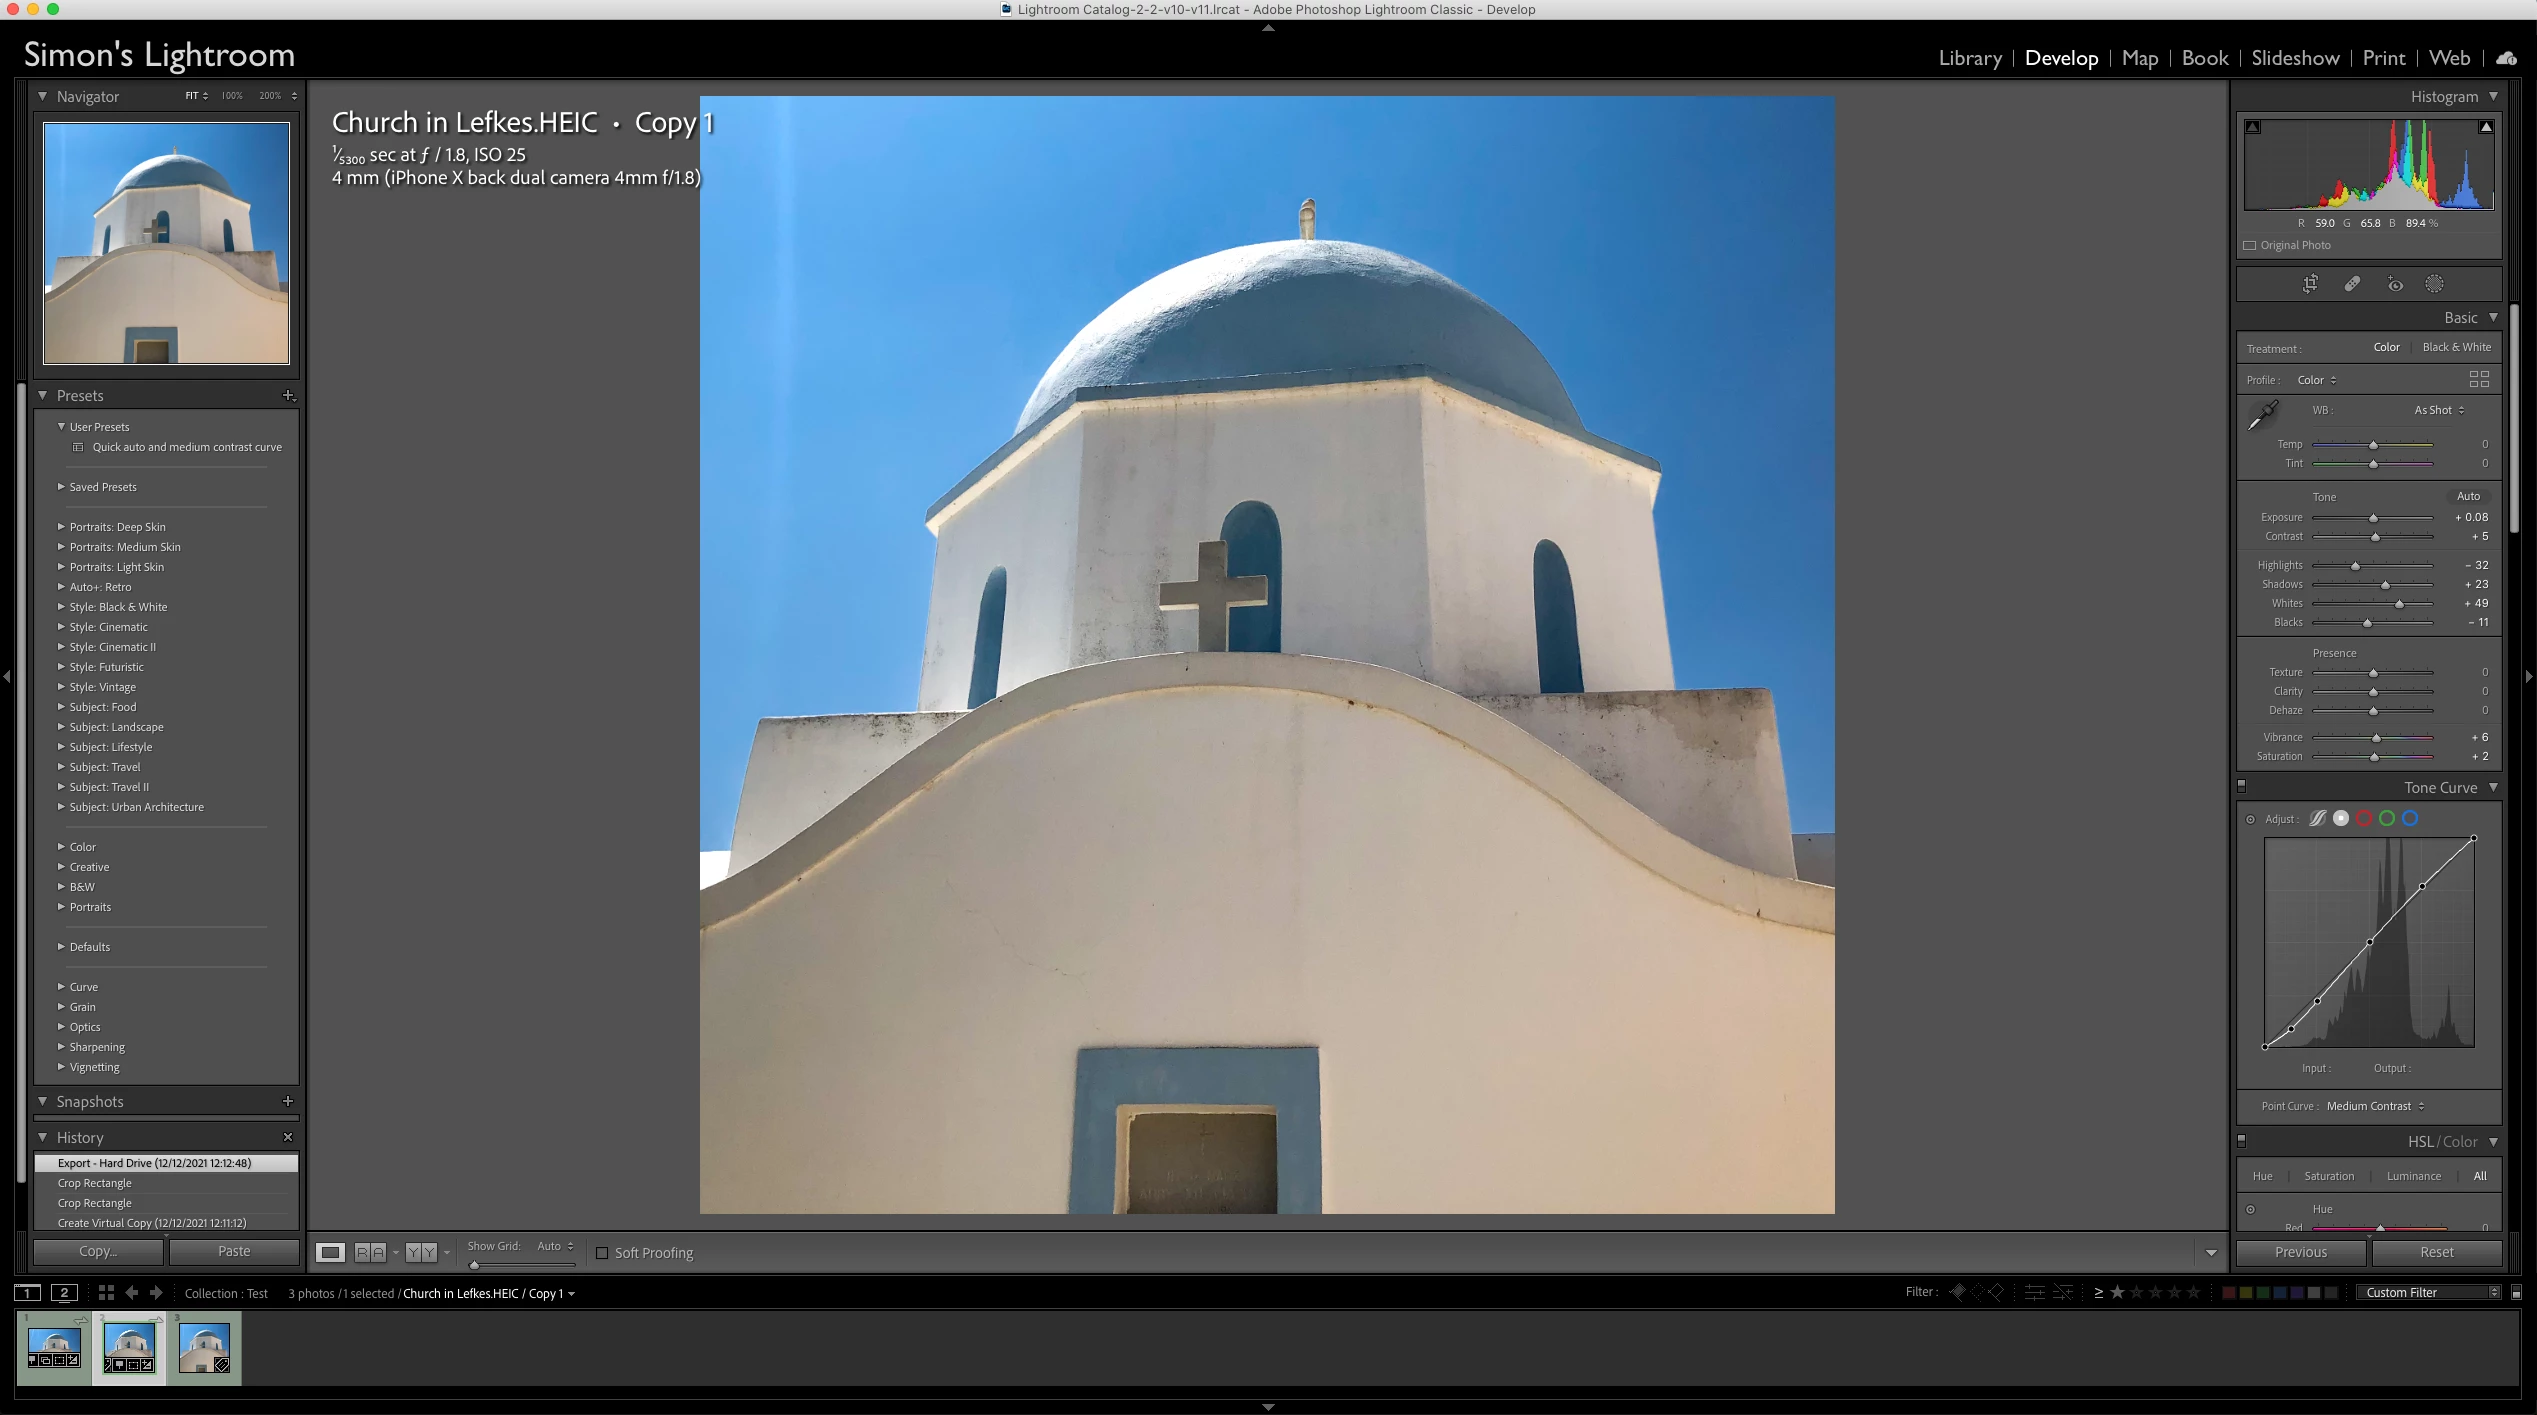Click the cloud sync status icon

pos(2506,58)
